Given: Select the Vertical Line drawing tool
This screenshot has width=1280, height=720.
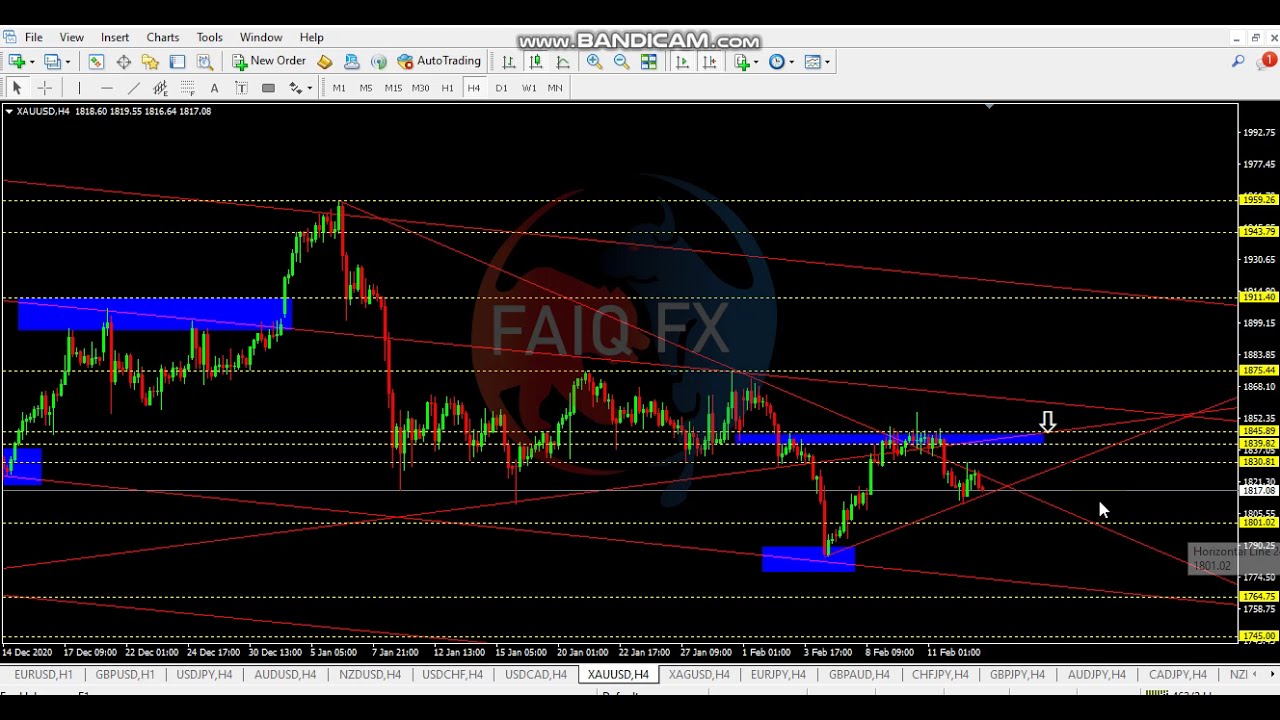Looking at the screenshot, I should (x=79, y=88).
